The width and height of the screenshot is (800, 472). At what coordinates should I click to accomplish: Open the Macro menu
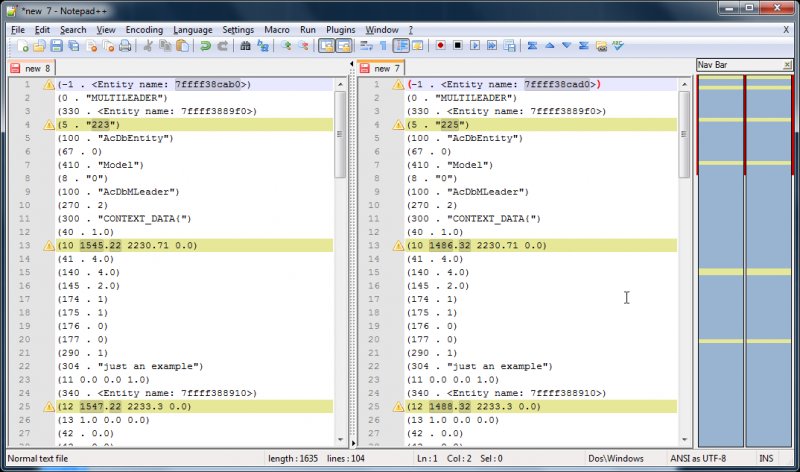click(277, 30)
